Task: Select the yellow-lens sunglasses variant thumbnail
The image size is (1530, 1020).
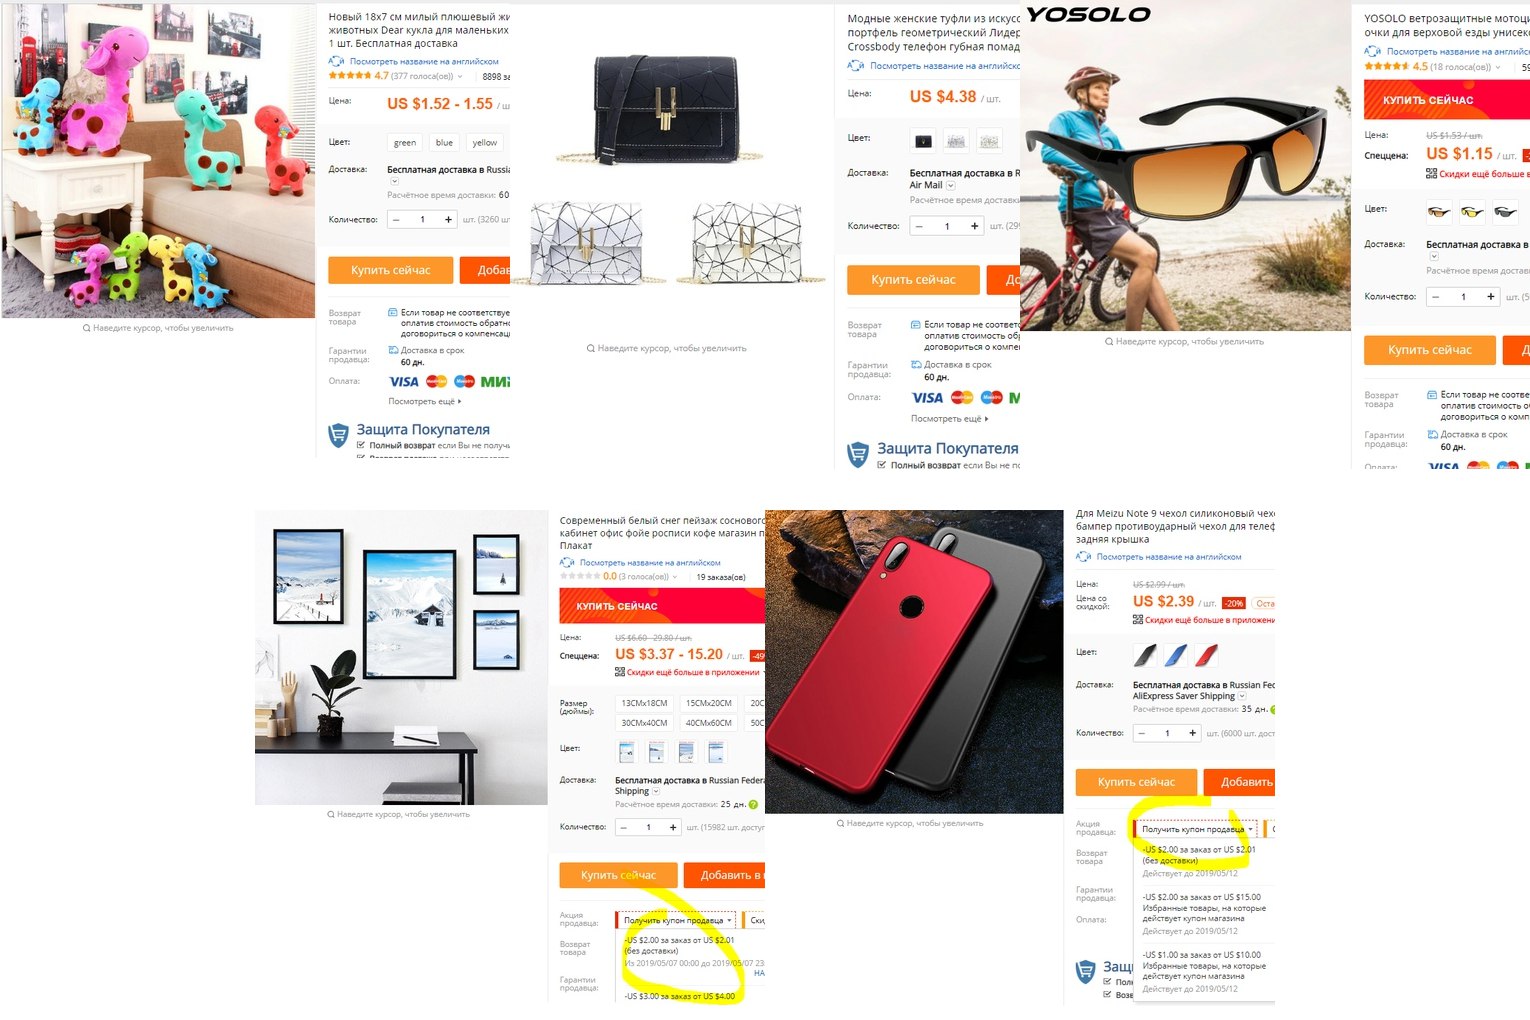Action: coord(1472,211)
